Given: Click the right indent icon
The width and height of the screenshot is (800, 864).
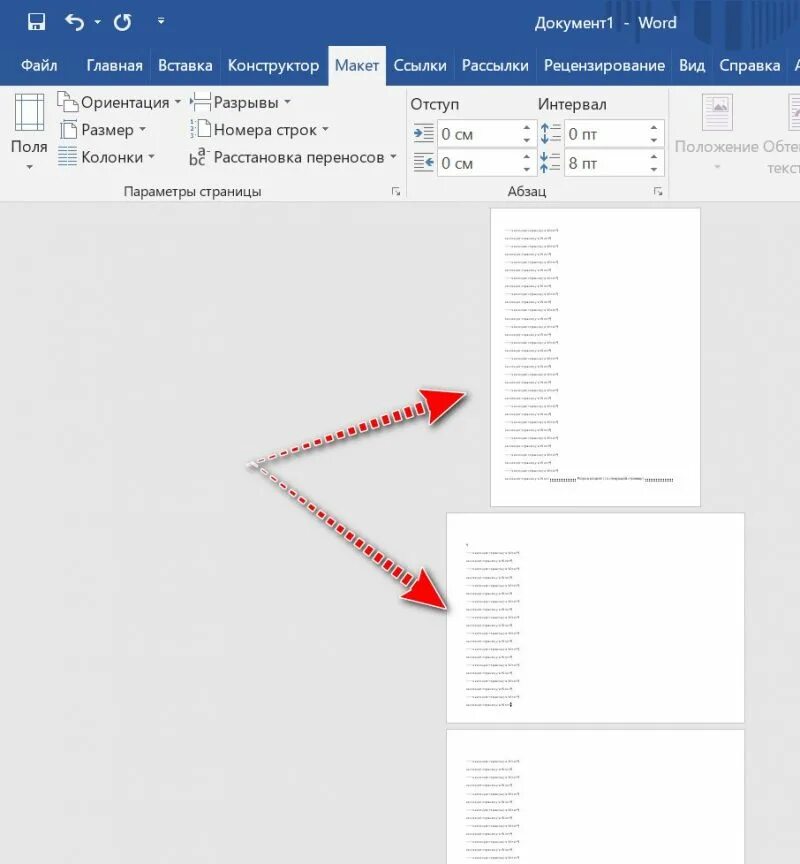Looking at the screenshot, I should tap(423, 163).
